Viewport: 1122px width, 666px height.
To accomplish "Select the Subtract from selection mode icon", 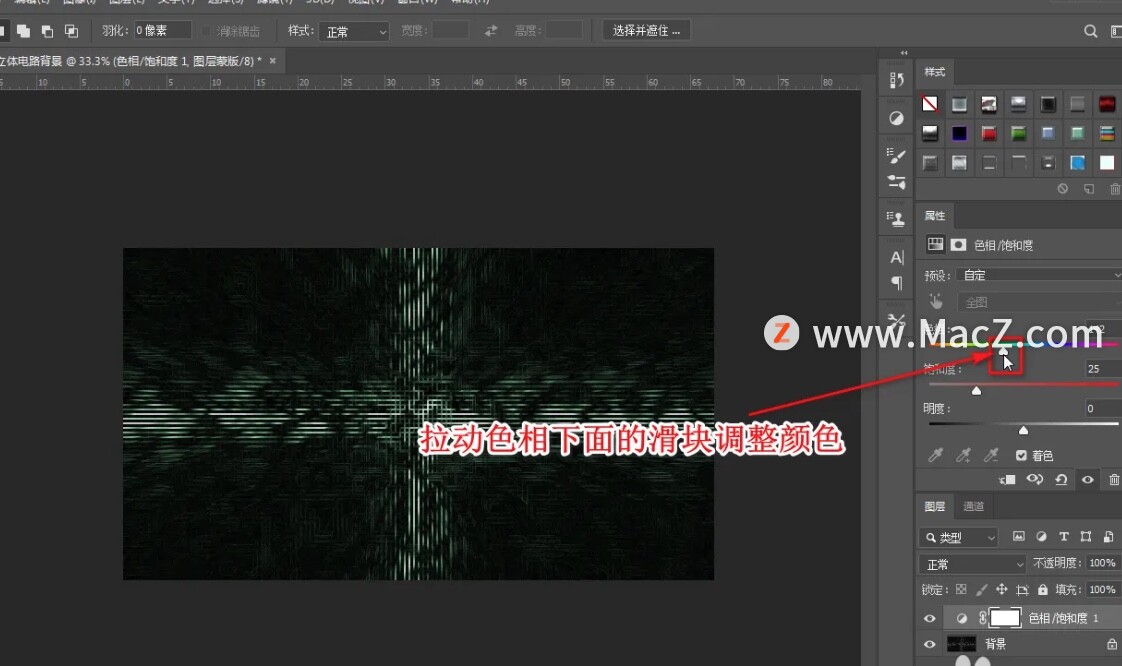I will pos(47,31).
